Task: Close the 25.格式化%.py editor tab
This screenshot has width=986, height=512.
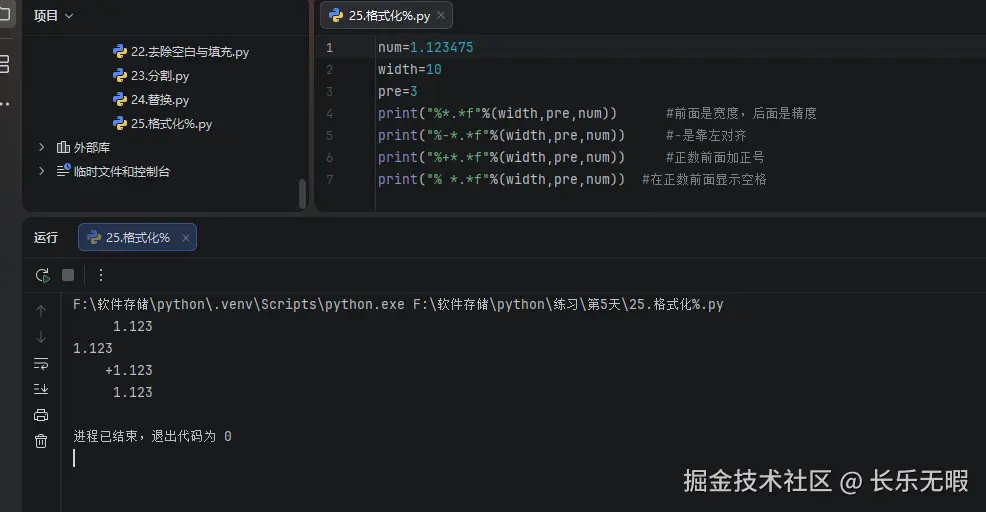Action: (x=441, y=16)
